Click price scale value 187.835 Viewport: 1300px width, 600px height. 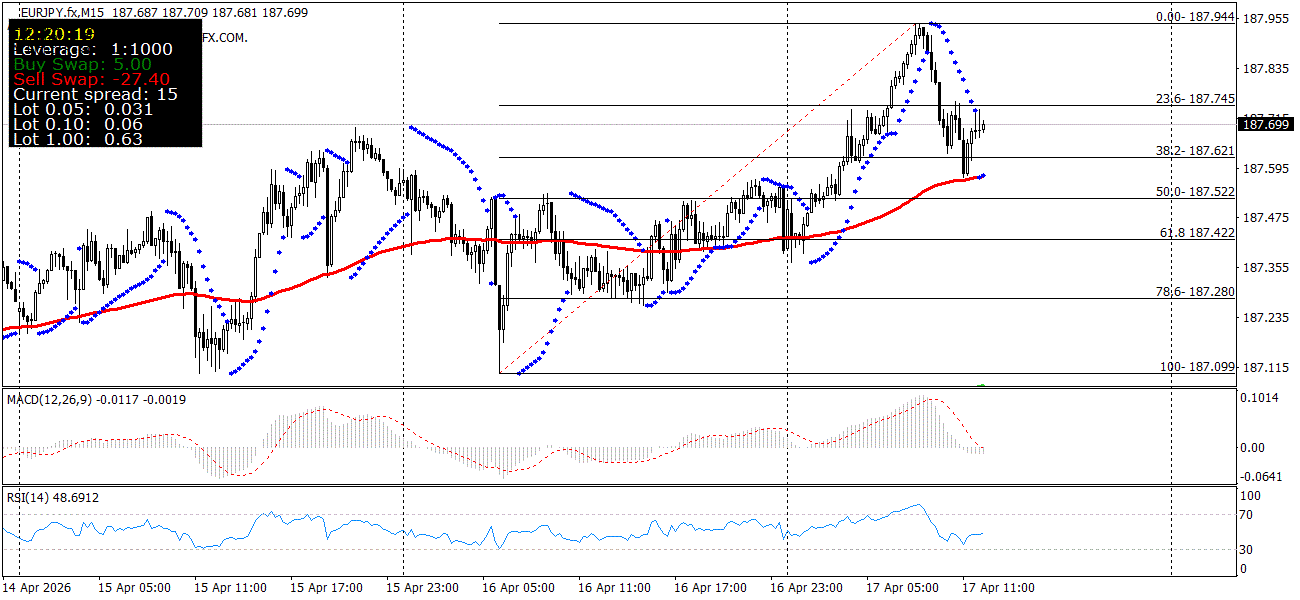click(x=1265, y=68)
